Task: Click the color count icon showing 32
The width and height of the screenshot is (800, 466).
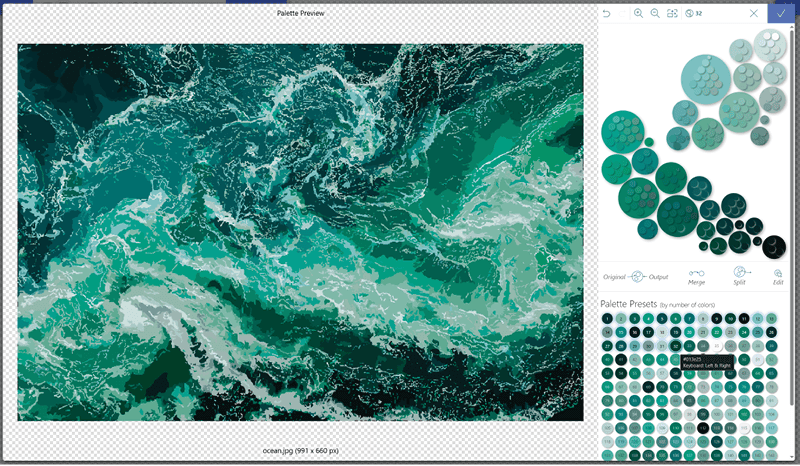Action: (x=693, y=13)
